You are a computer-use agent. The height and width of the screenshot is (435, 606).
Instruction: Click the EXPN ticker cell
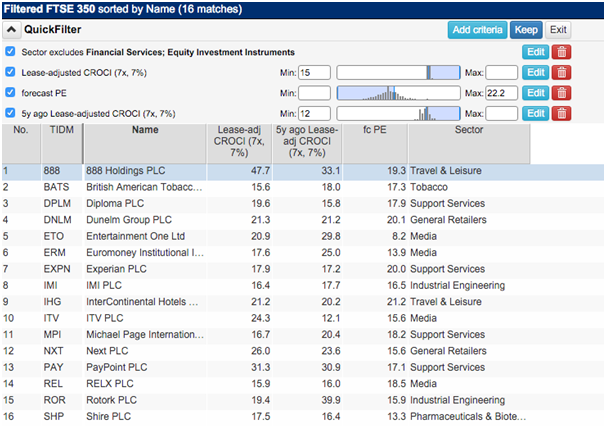[x=57, y=269]
